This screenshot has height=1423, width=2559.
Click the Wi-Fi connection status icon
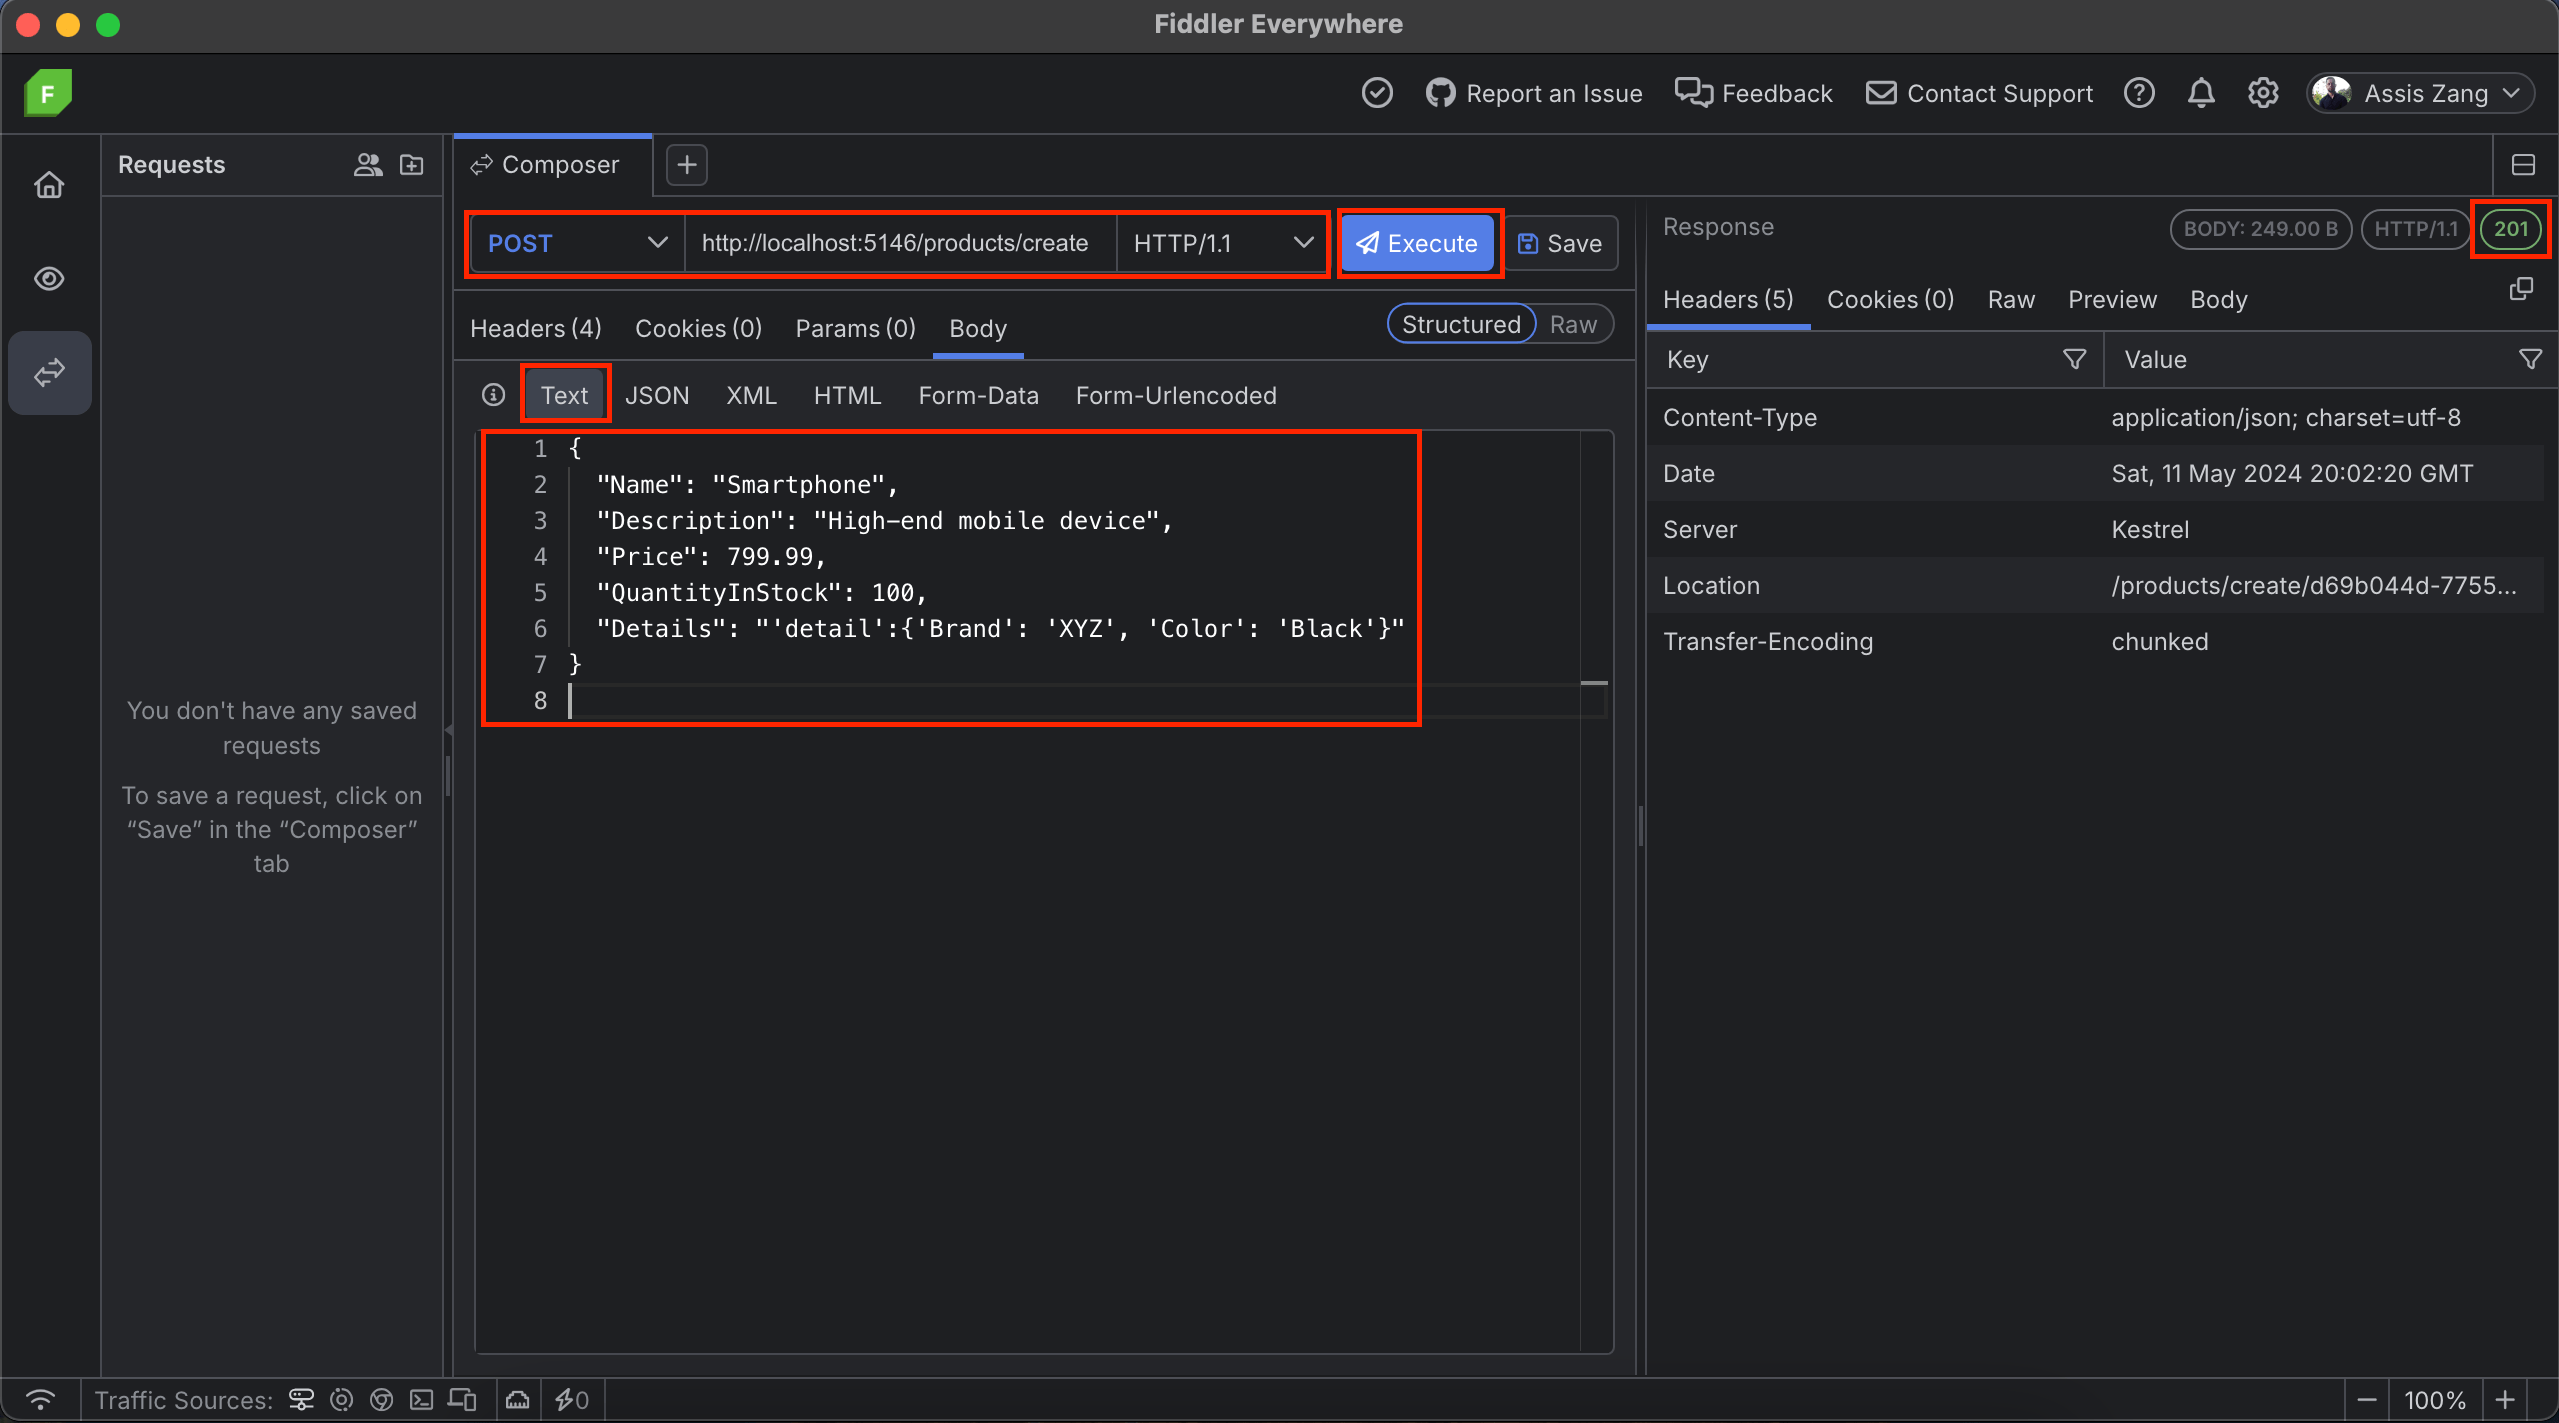point(41,1400)
